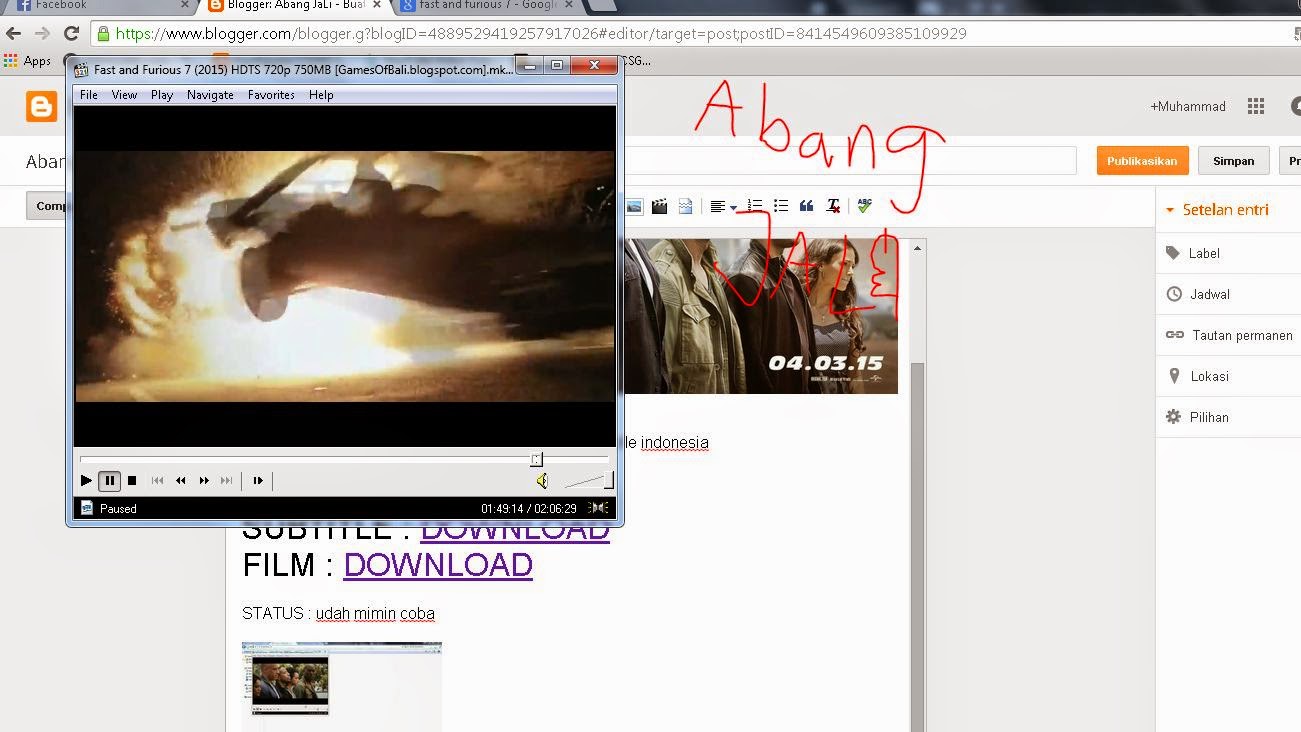Screen dimensions: 1301x732
Task: Select the Blogger: Abang JaLi tab
Action: point(294,6)
